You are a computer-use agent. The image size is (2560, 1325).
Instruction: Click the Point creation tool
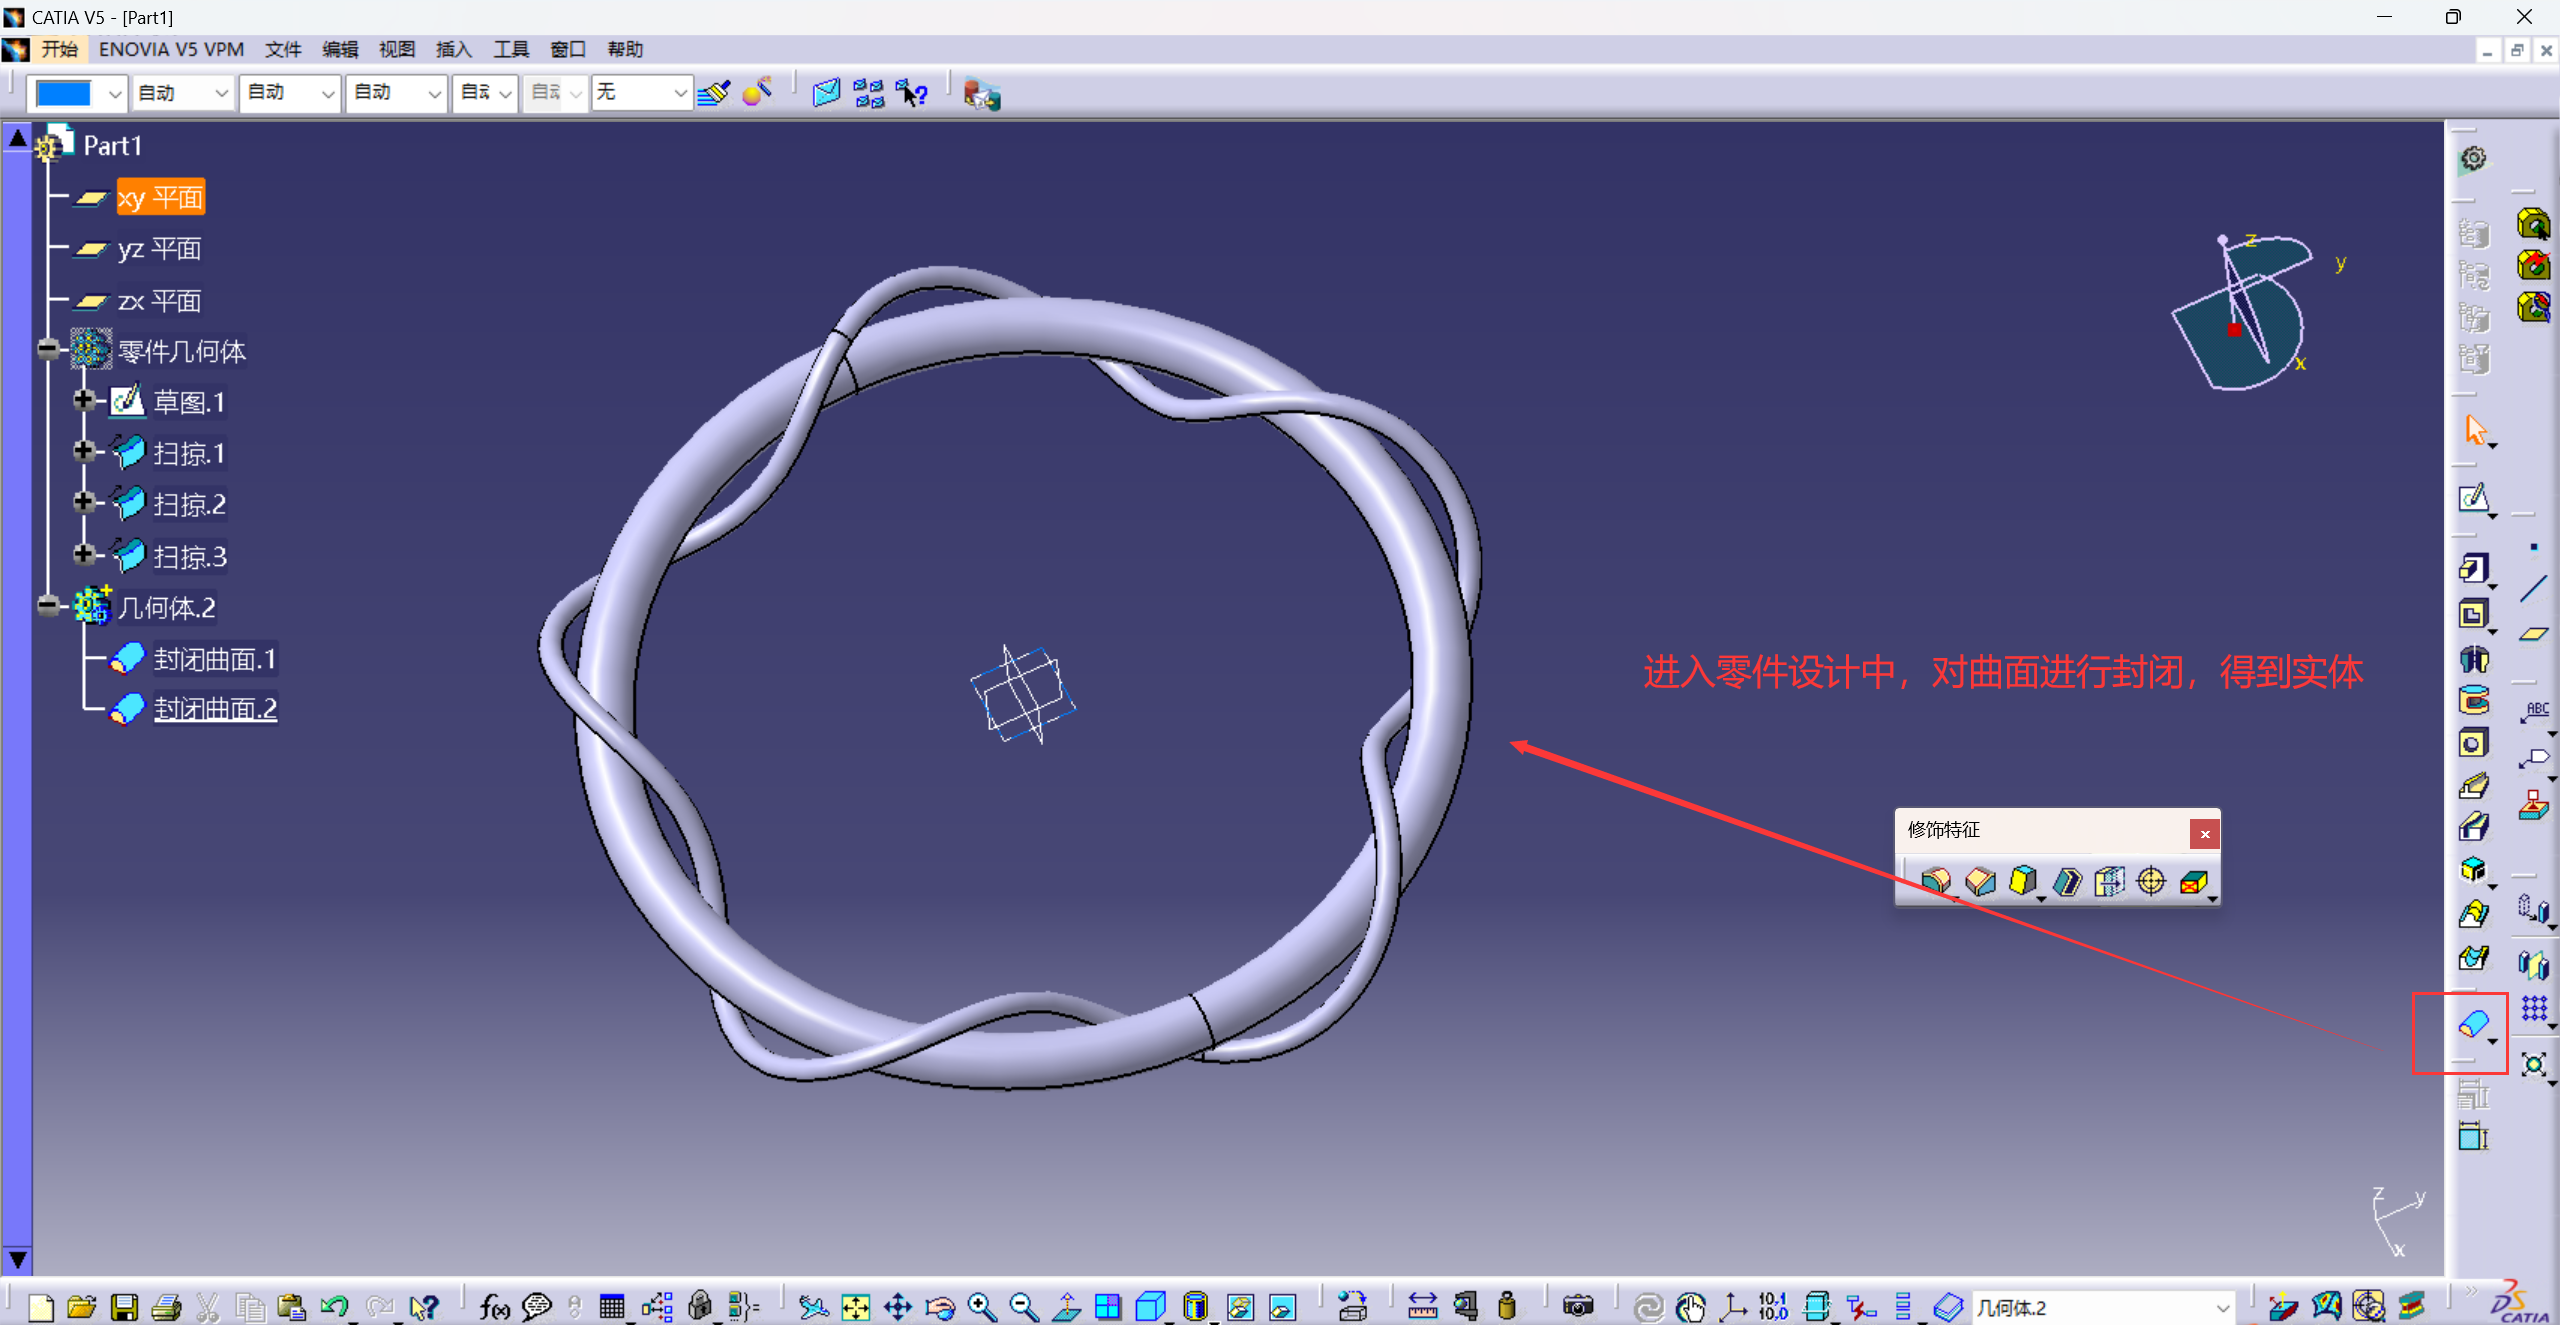[2534, 547]
